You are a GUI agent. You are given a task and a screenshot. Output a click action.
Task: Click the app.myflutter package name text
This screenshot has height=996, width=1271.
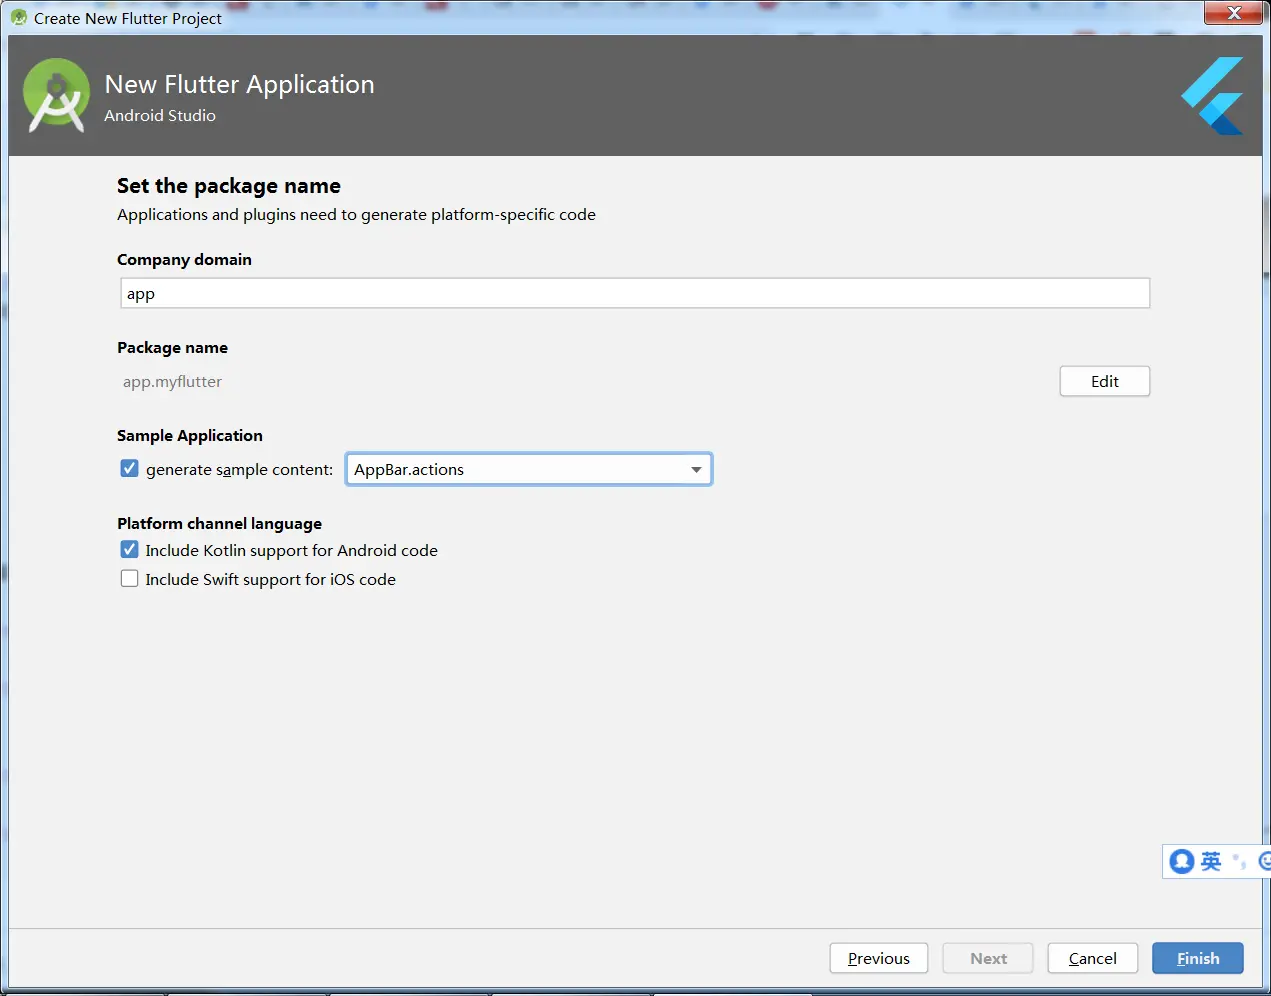coord(173,382)
